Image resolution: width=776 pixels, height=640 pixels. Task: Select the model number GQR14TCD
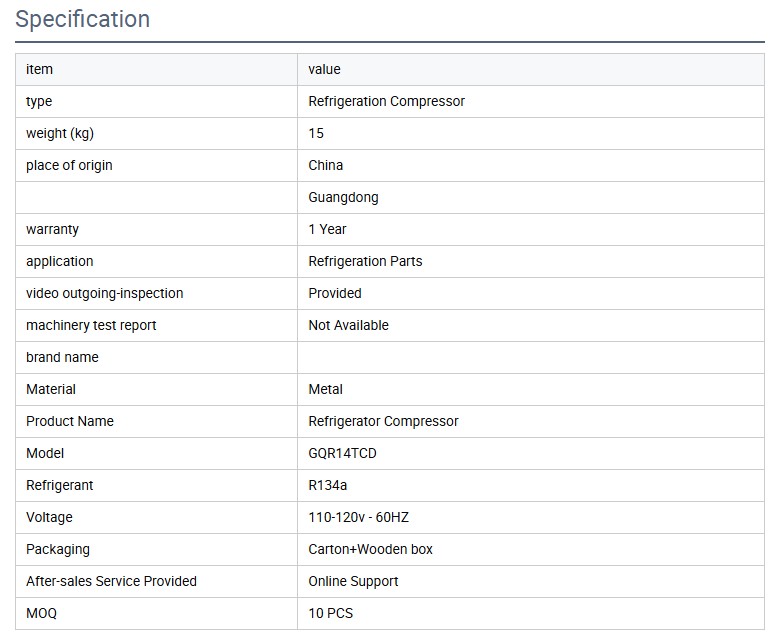click(342, 453)
